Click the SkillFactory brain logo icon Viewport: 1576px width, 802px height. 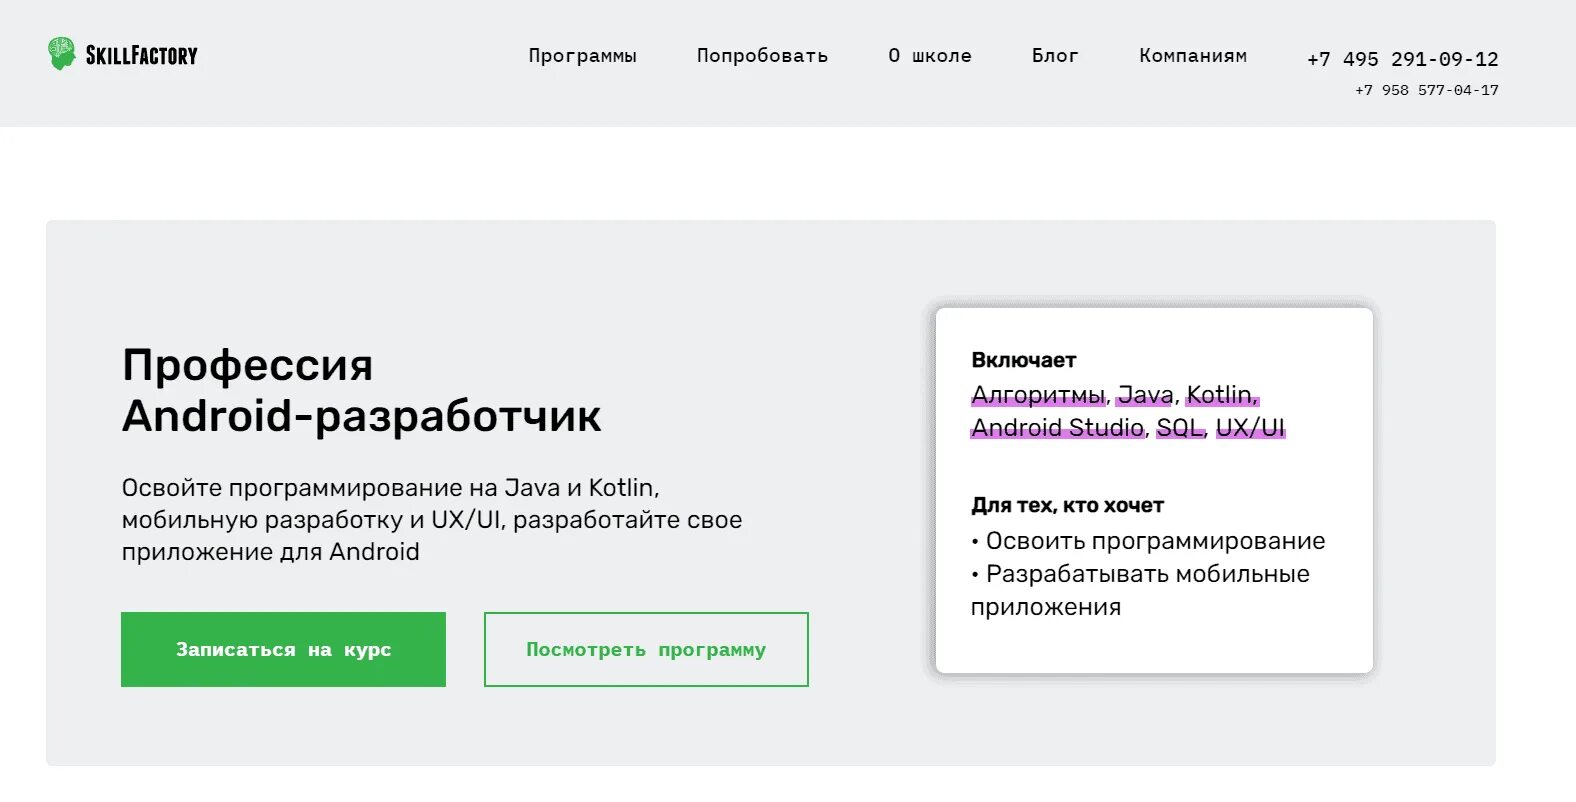(x=62, y=54)
